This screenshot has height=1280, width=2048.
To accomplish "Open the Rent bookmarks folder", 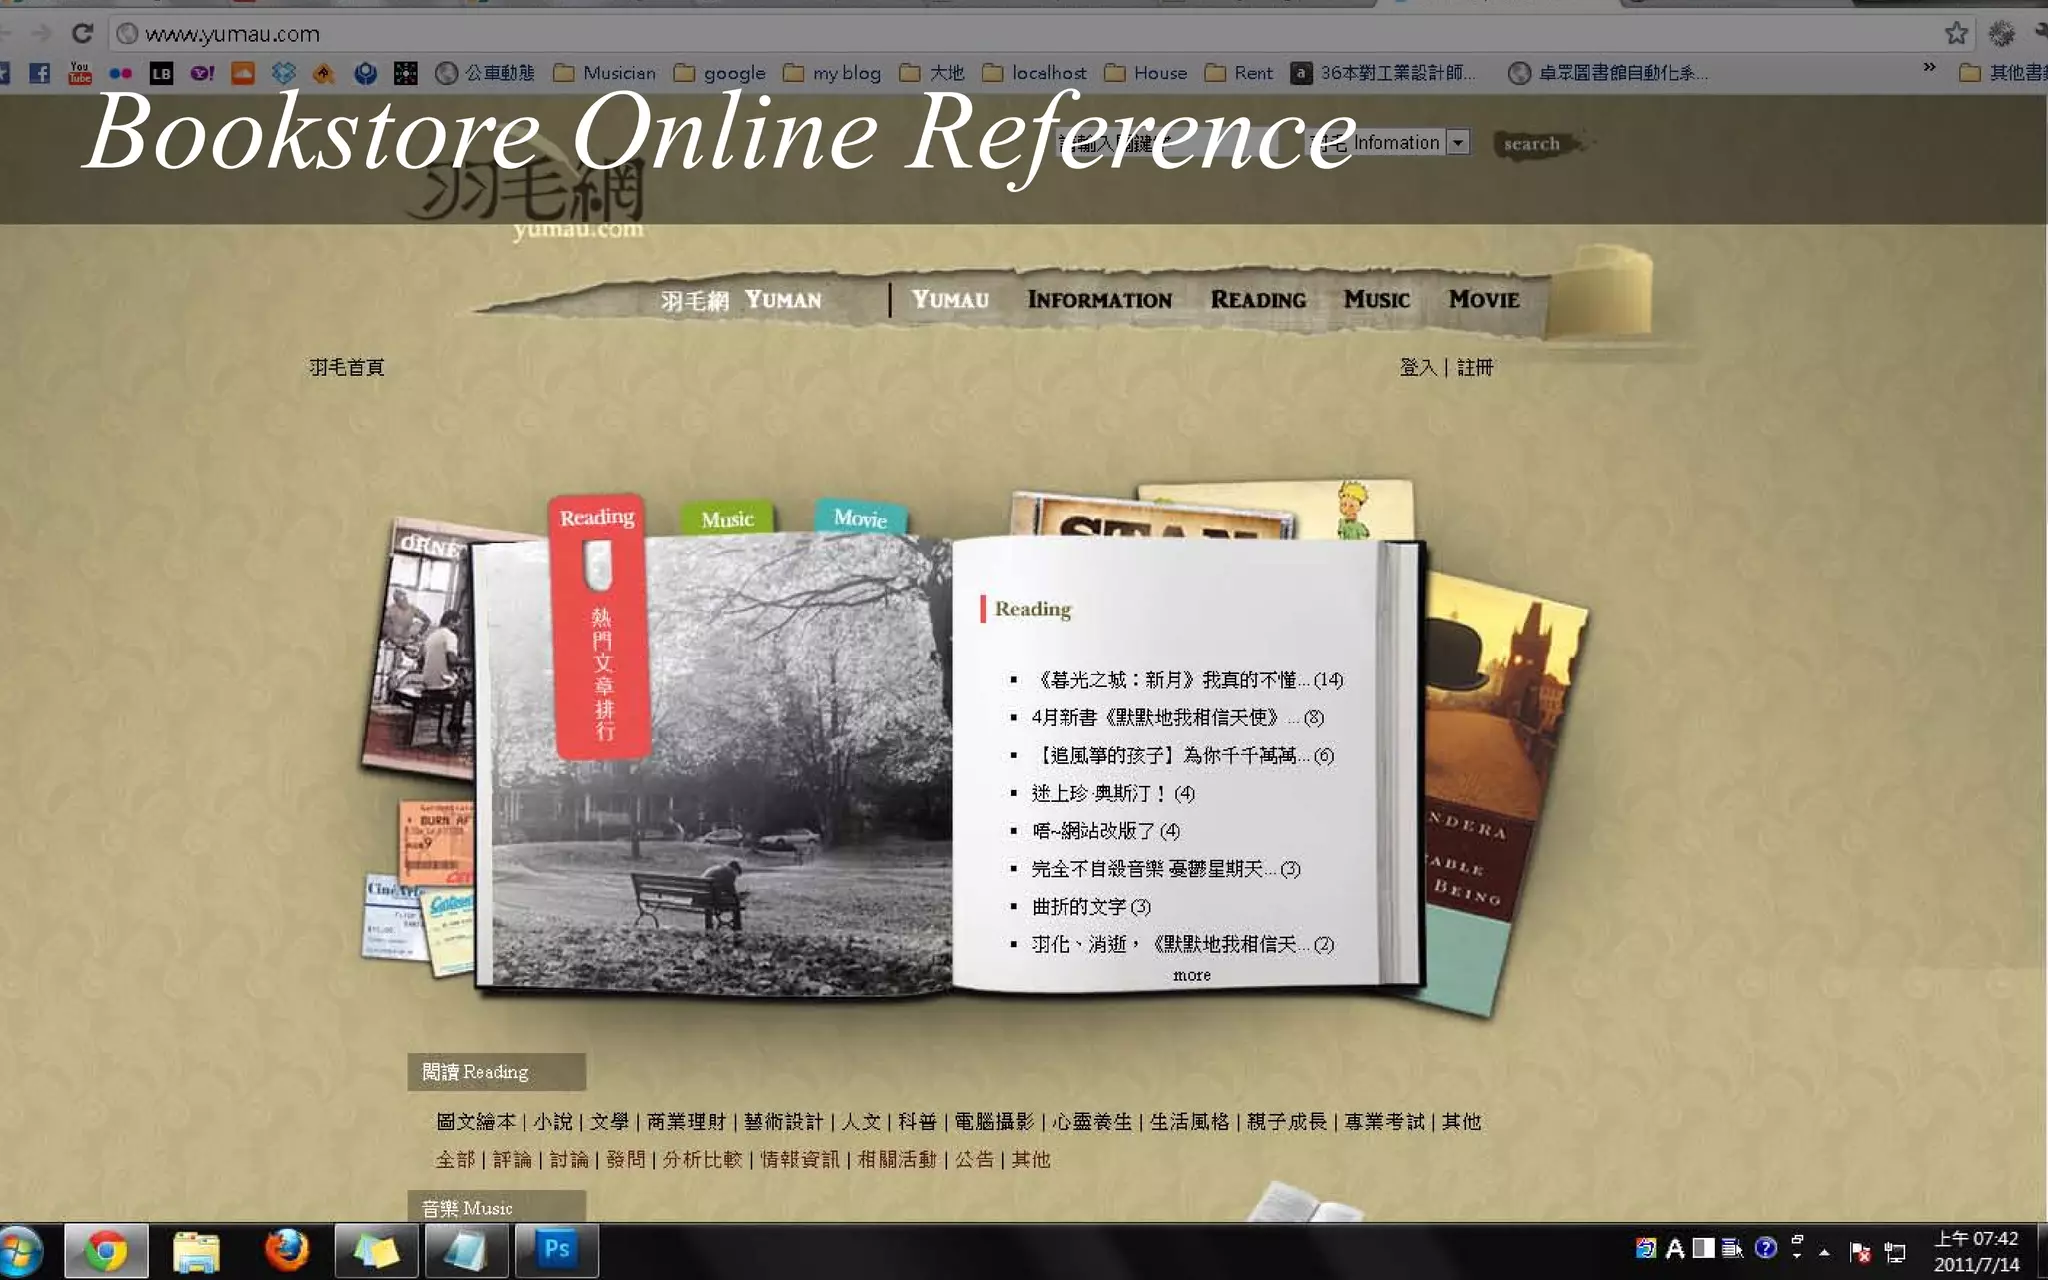I will [x=1239, y=73].
